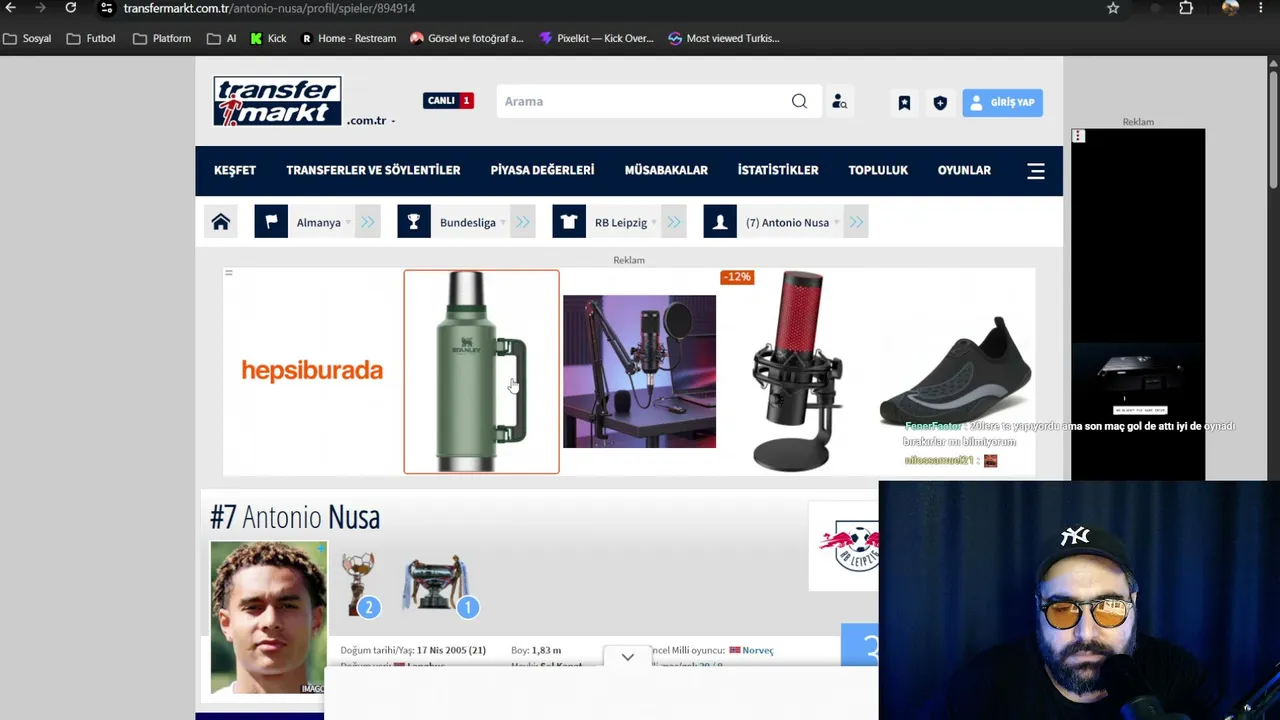Open the Sosyal bookmarks folder
Screen dimensions: 1280x720
coord(27,38)
